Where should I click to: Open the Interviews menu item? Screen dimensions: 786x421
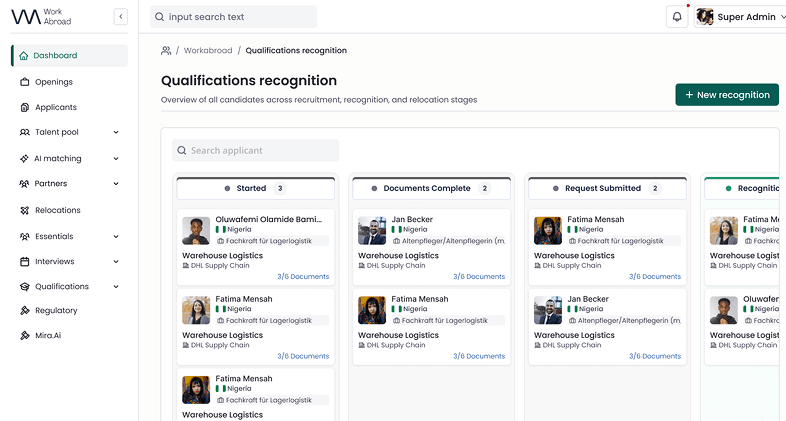(55, 262)
